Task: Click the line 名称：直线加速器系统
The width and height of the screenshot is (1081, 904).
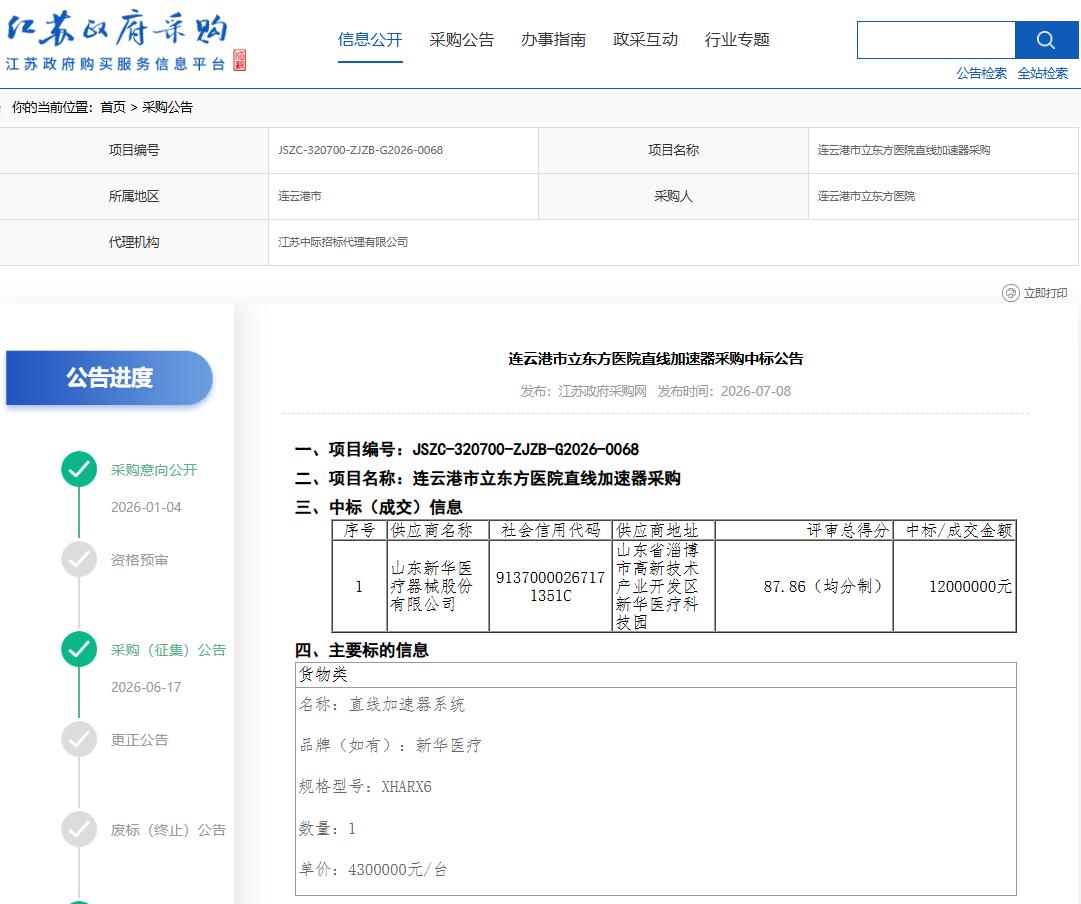Action: tap(382, 704)
